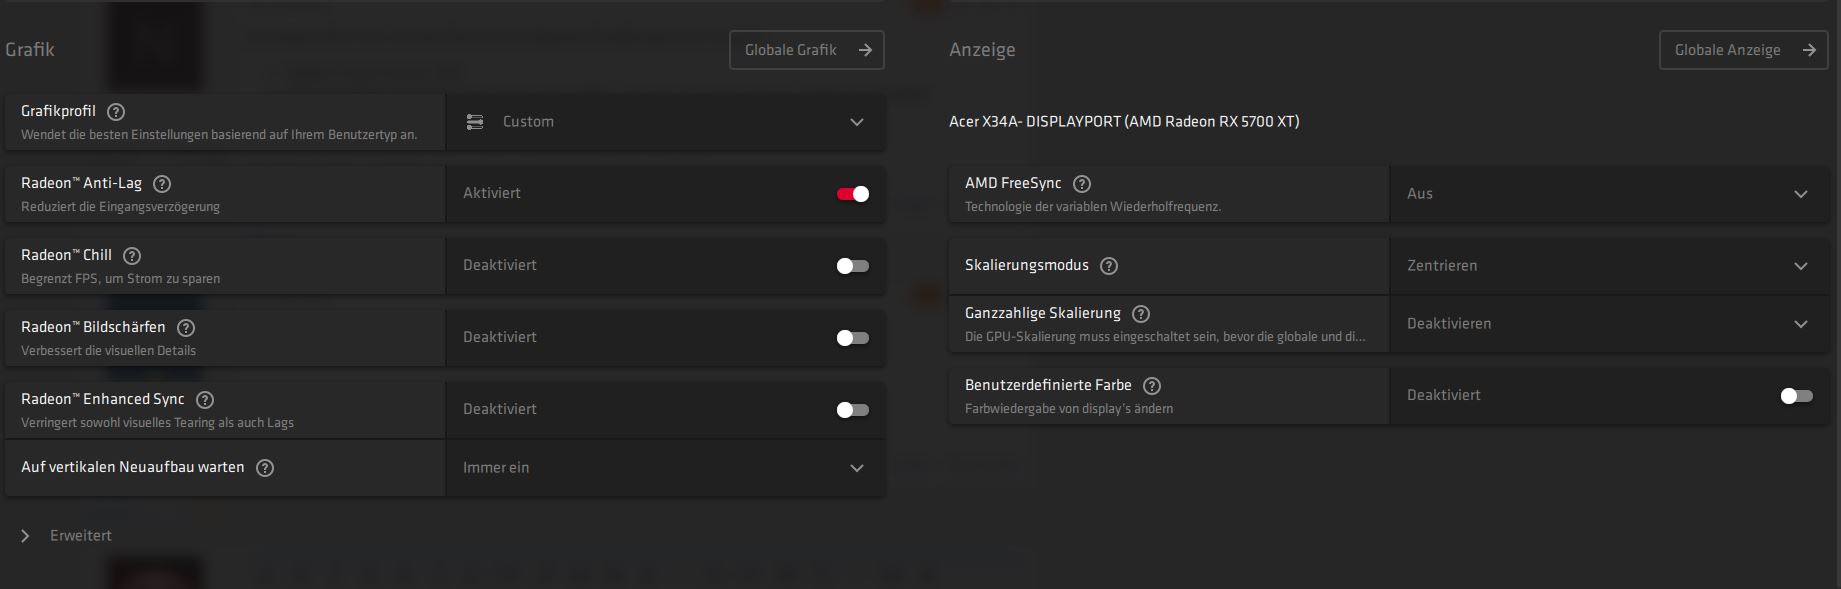Toggle Benutzerdefinierte Farbe on

point(1797,396)
